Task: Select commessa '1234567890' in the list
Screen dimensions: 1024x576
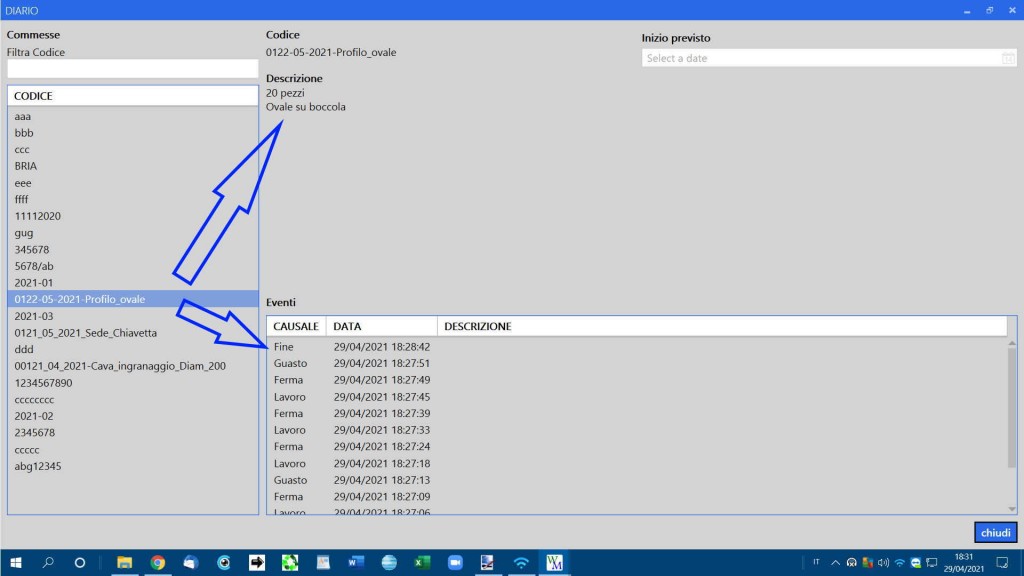Action: tap(133, 383)
